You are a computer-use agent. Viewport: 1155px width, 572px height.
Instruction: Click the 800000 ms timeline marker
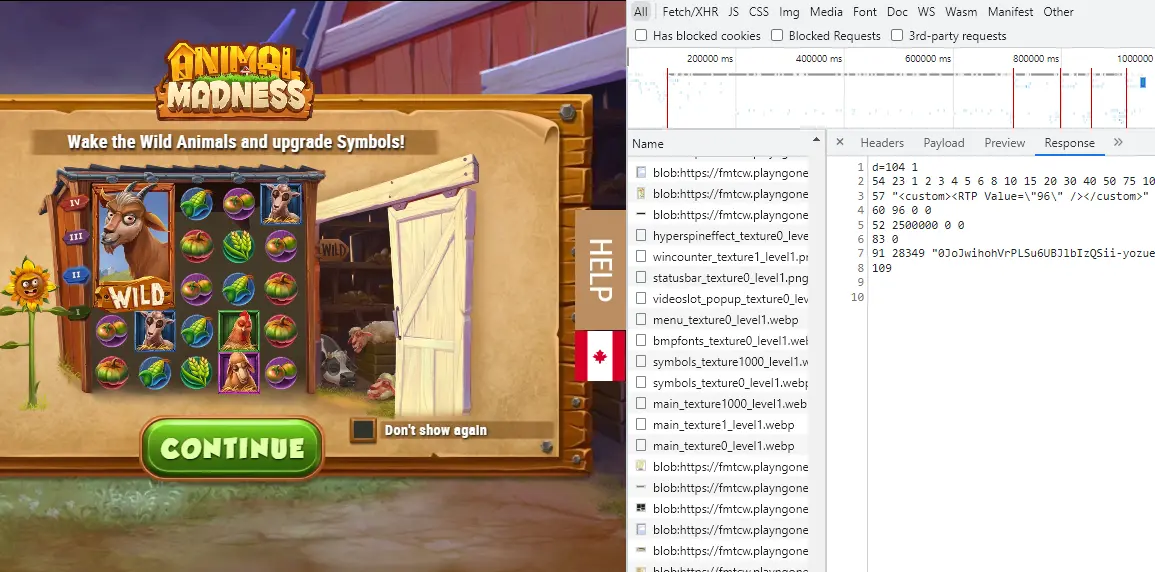pos(1036,58)
